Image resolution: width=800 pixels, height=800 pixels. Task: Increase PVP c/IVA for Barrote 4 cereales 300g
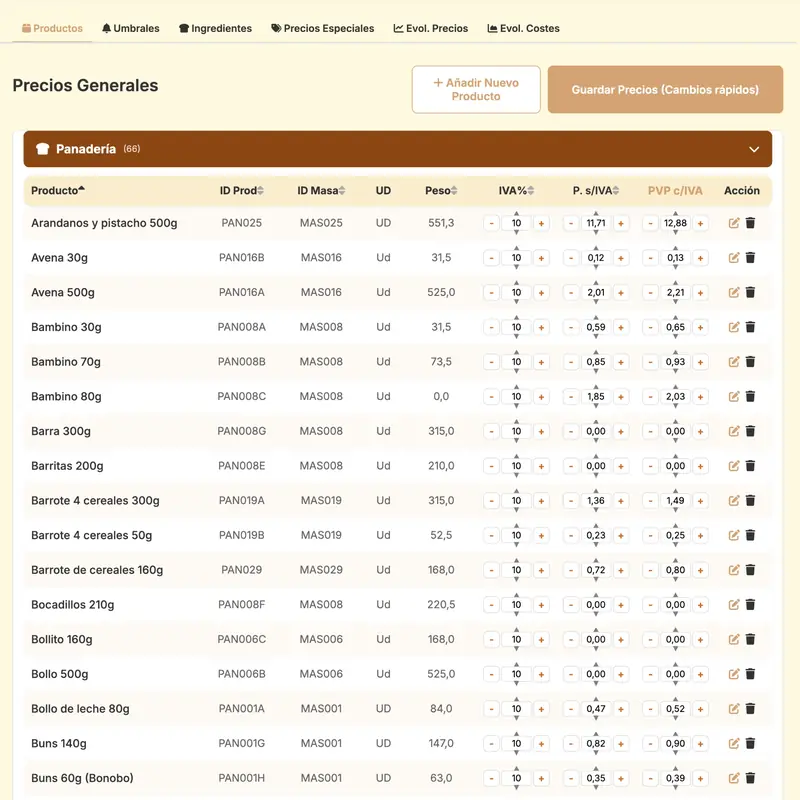pos(701,501)
